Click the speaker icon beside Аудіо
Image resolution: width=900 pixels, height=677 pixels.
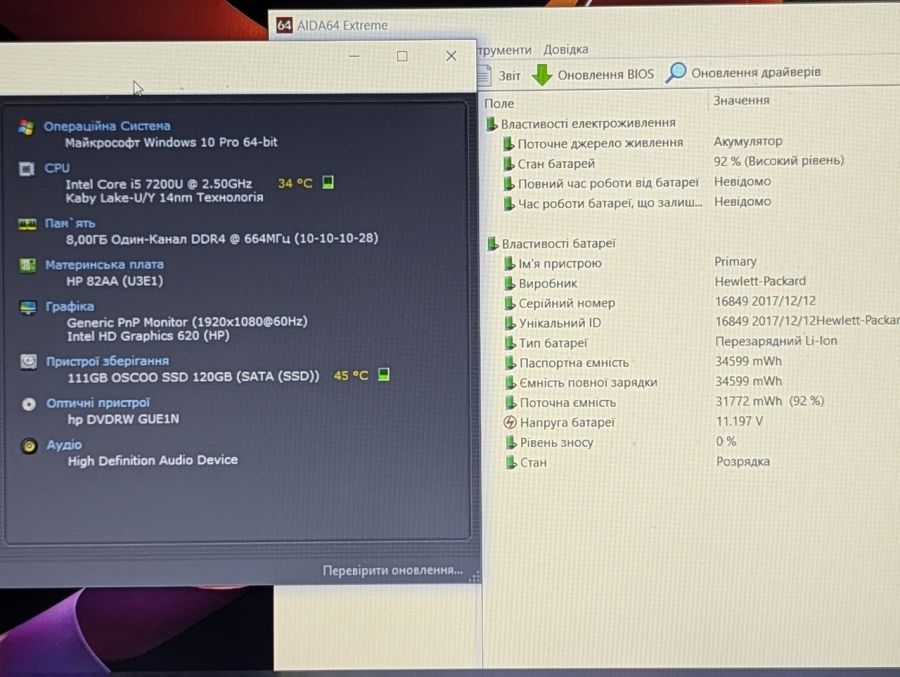(29, 446)
